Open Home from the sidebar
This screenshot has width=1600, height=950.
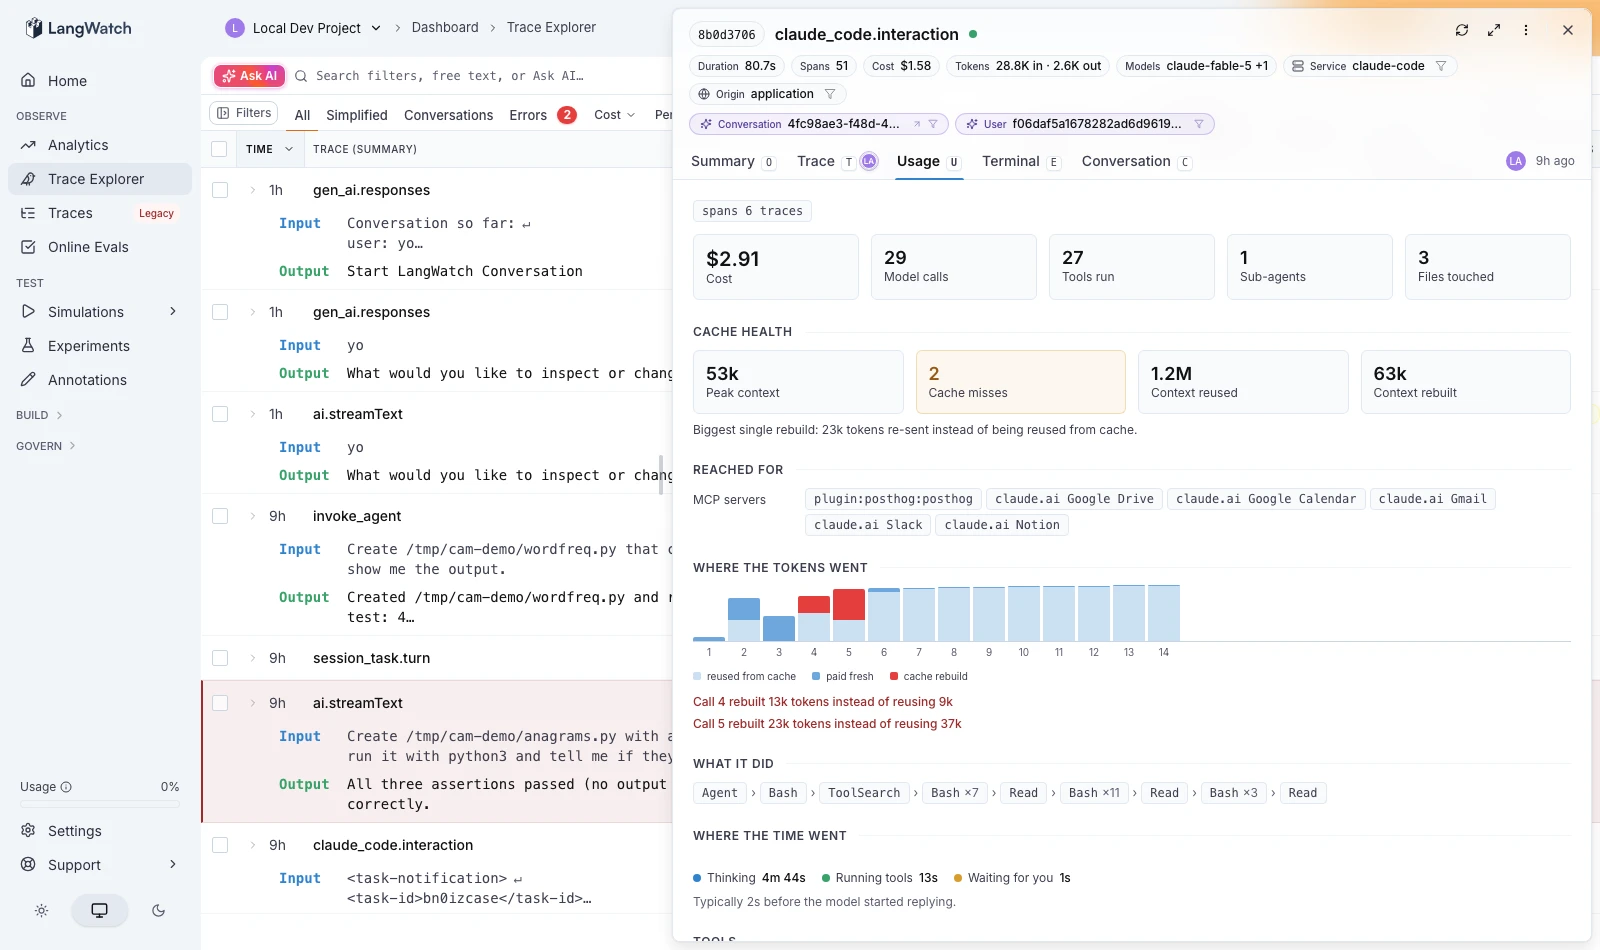click(x=67, y=81)
